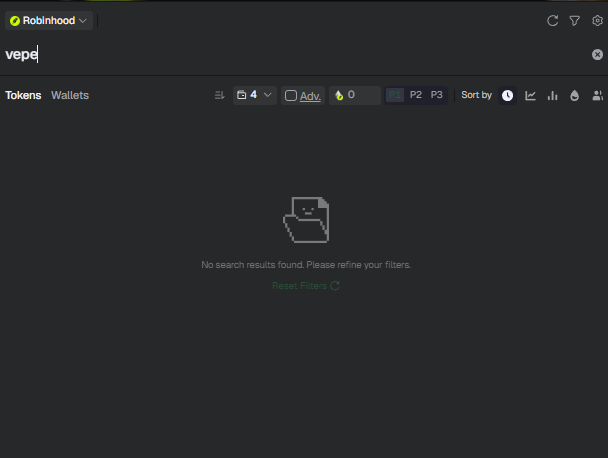The height and width of the screenshot is (458, 608).
Task: Sort by bar chart volume icon
Action: coord(553,95)
